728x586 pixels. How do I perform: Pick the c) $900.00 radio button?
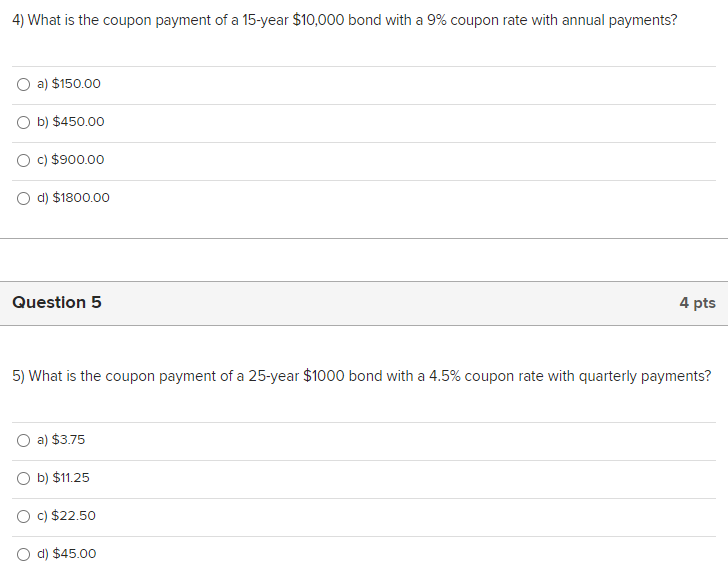tap(23, 160)
